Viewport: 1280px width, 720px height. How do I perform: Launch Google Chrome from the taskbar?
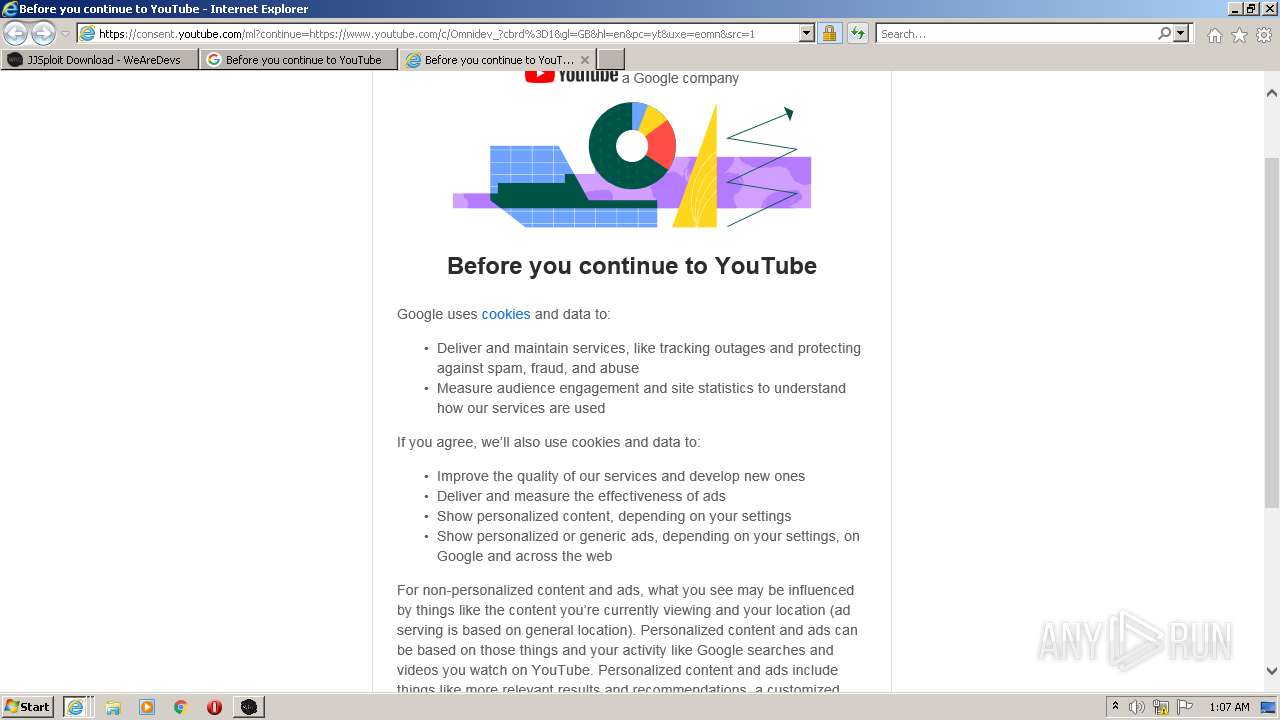[181, 707]
